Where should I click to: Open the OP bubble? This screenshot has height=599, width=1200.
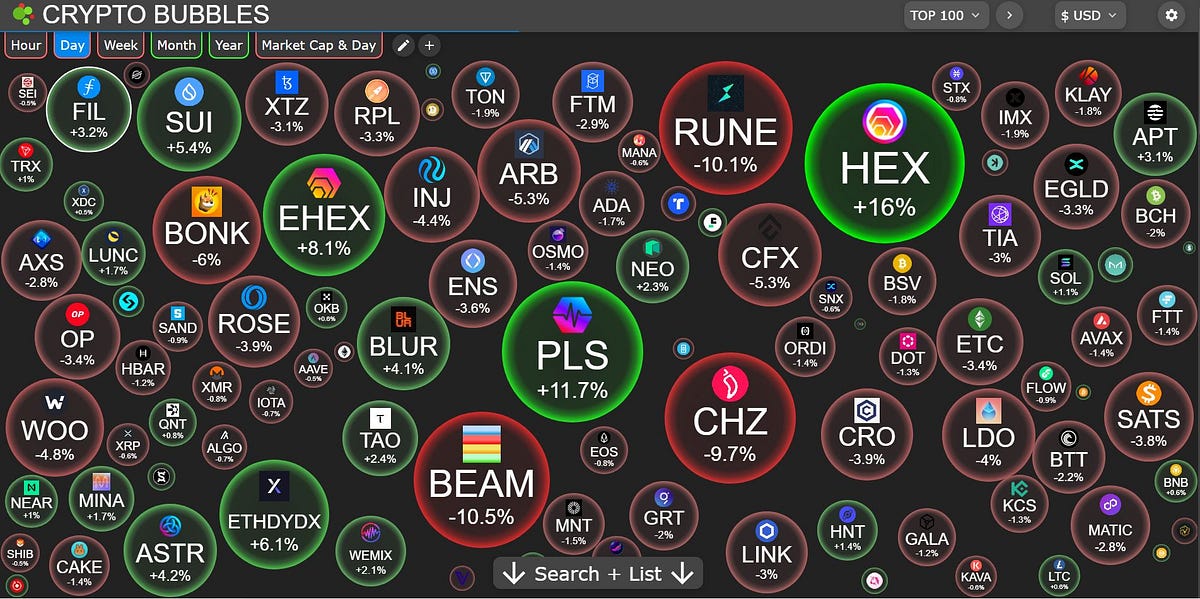click(x=78, y=337)
